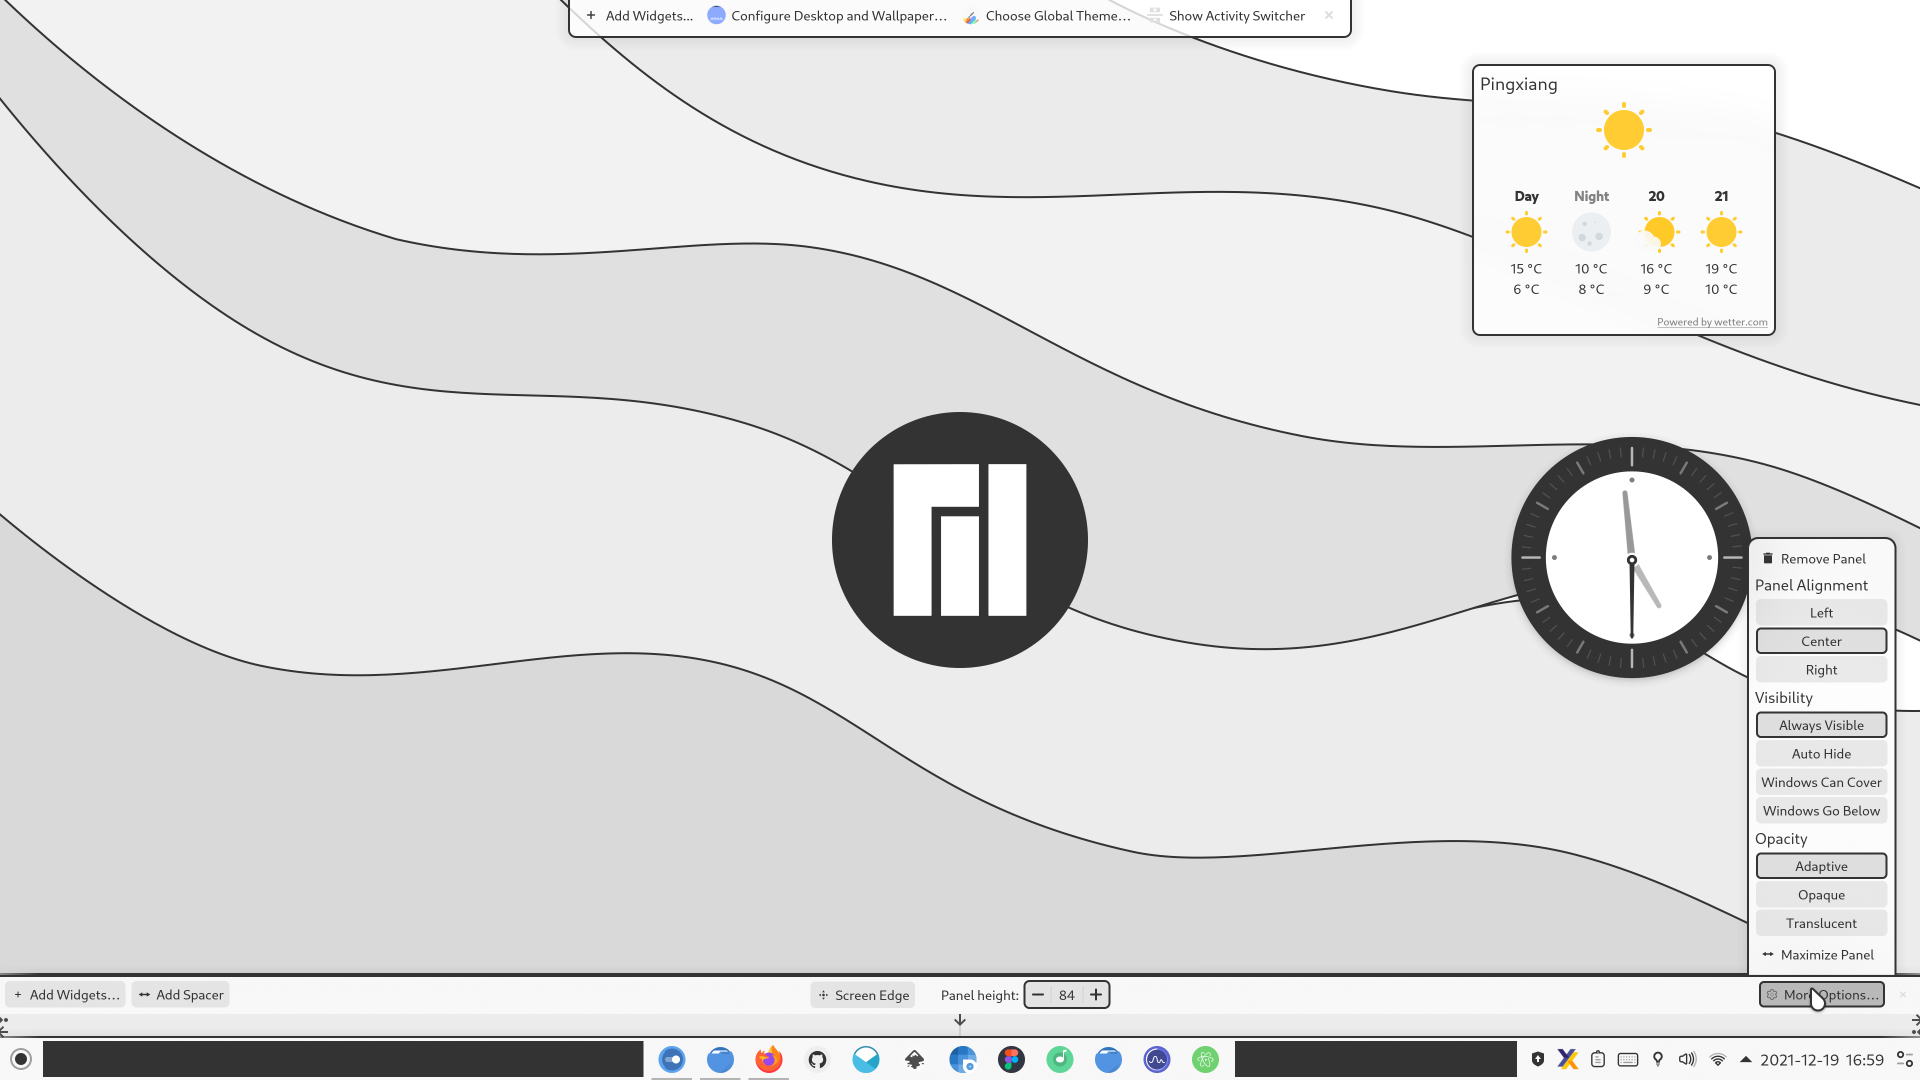Click the sliders icon after the clock
The height and width of the screenshot is (1080, 1920).
coord(1905,1059)
